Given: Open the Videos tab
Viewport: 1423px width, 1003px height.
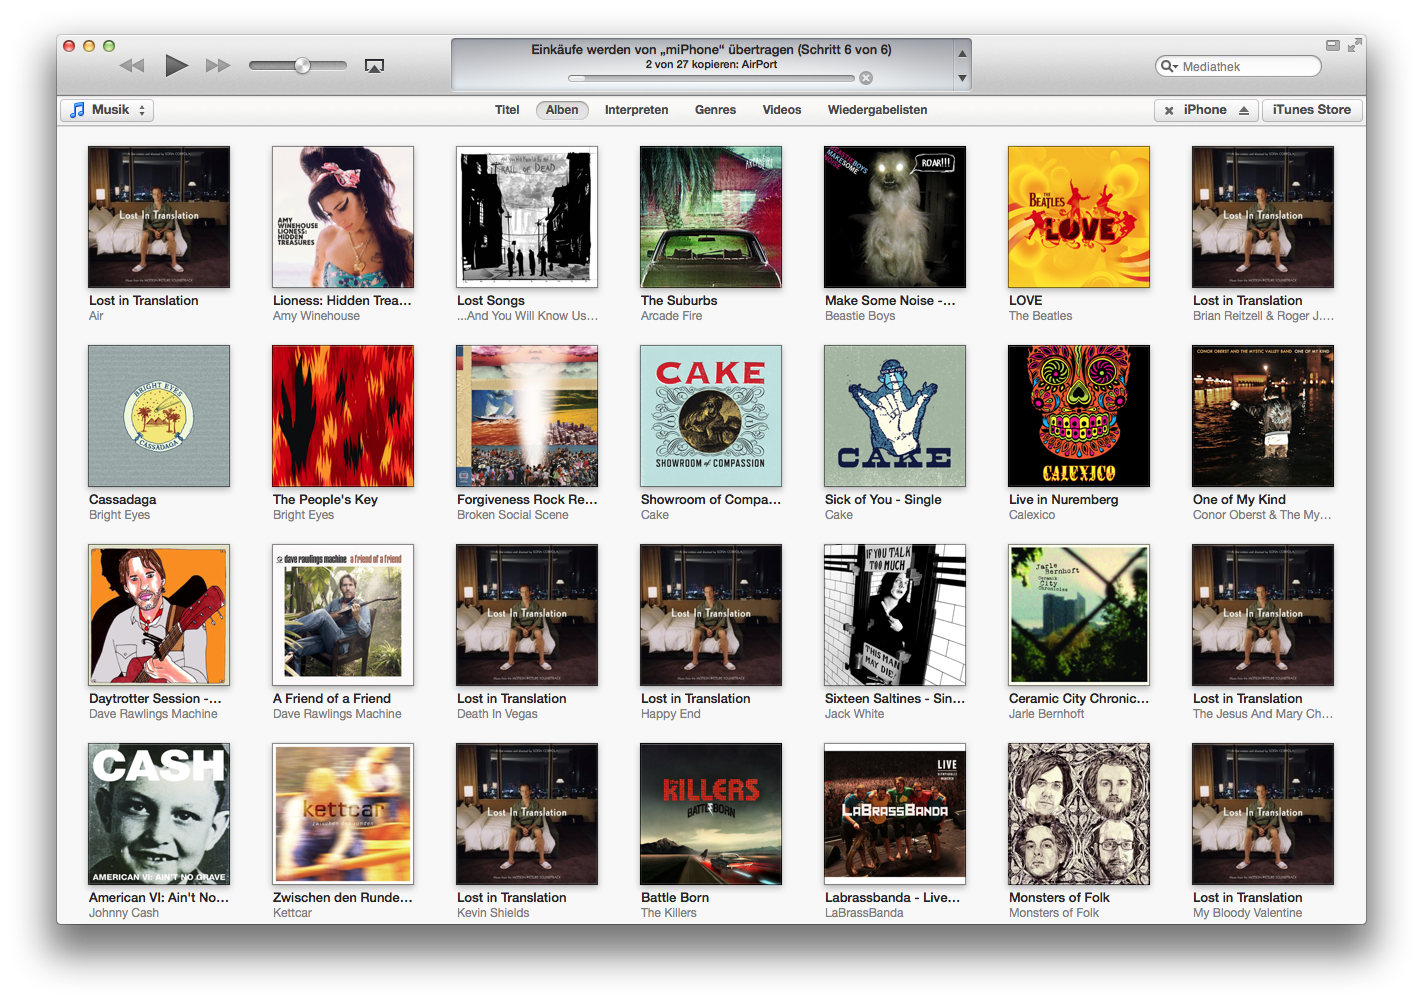Looking at the screenshot, I should [782, 110].
